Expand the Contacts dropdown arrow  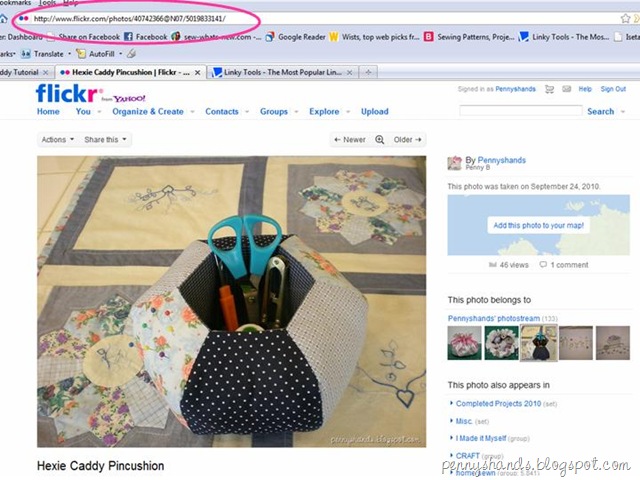[x=247, y=111]
